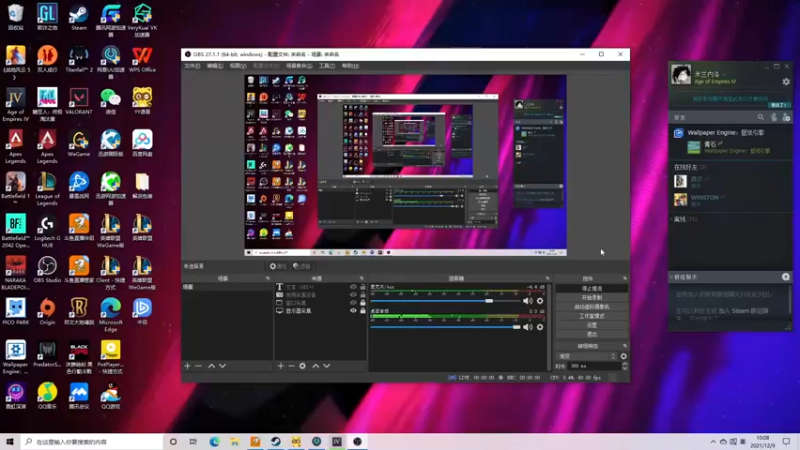Unlock the display capture source
Viewport: 800px width, 450px height.
click(363, 310)
